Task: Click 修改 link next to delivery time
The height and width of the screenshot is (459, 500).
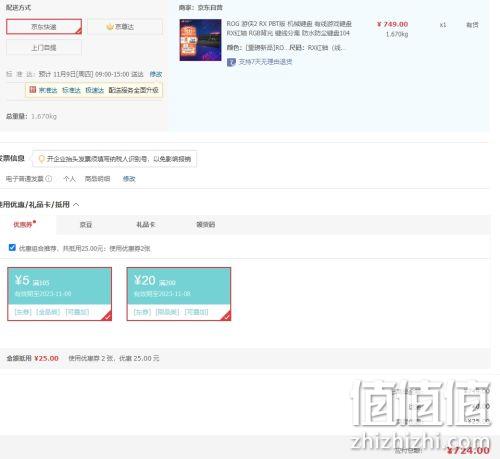Action: [x=156, y=74]
